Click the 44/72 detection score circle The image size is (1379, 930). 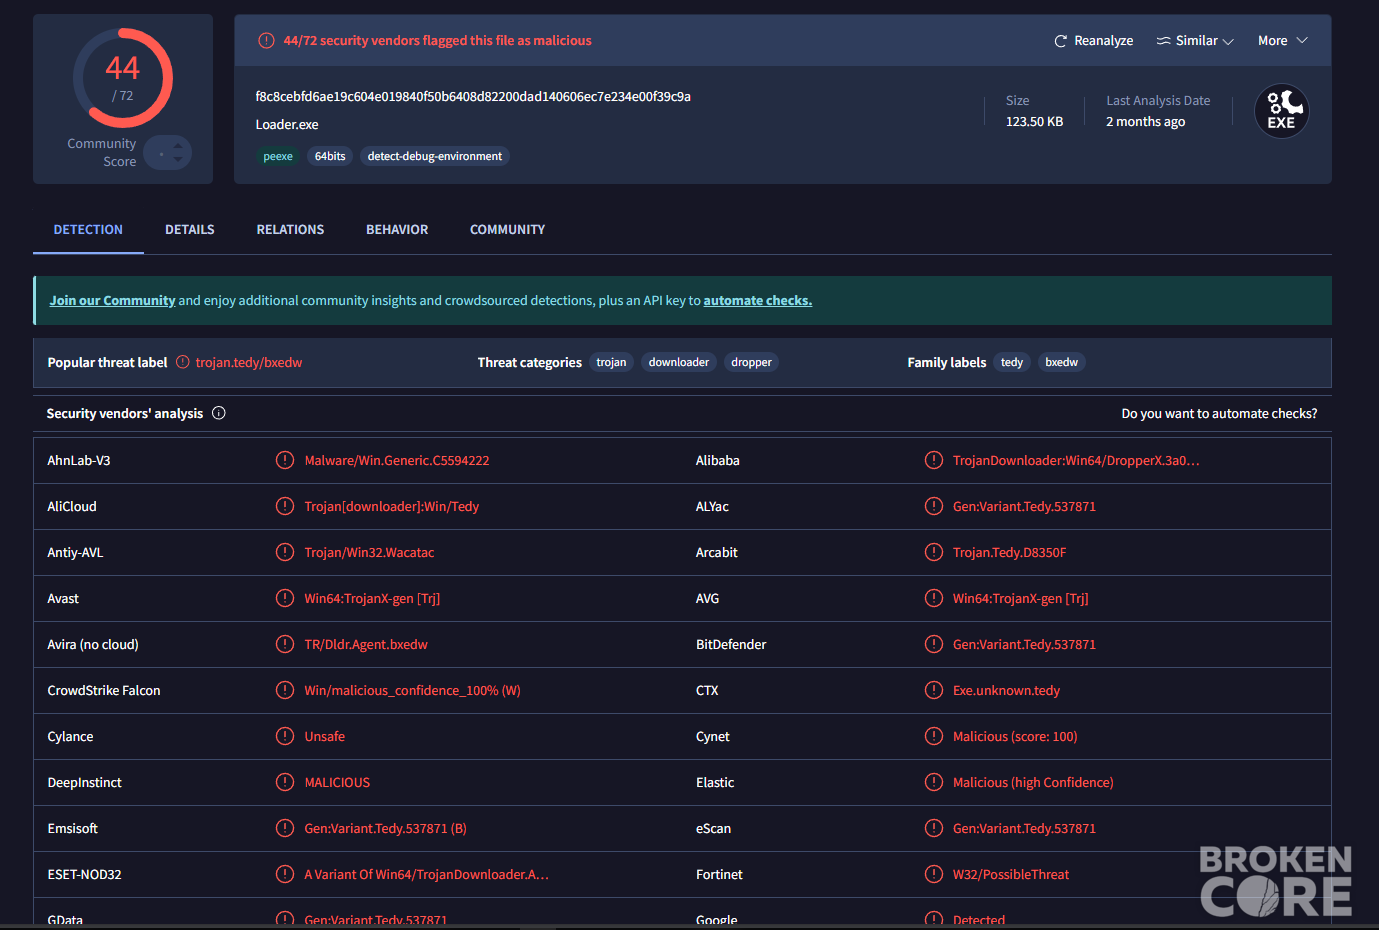click(x=123, y=78)
